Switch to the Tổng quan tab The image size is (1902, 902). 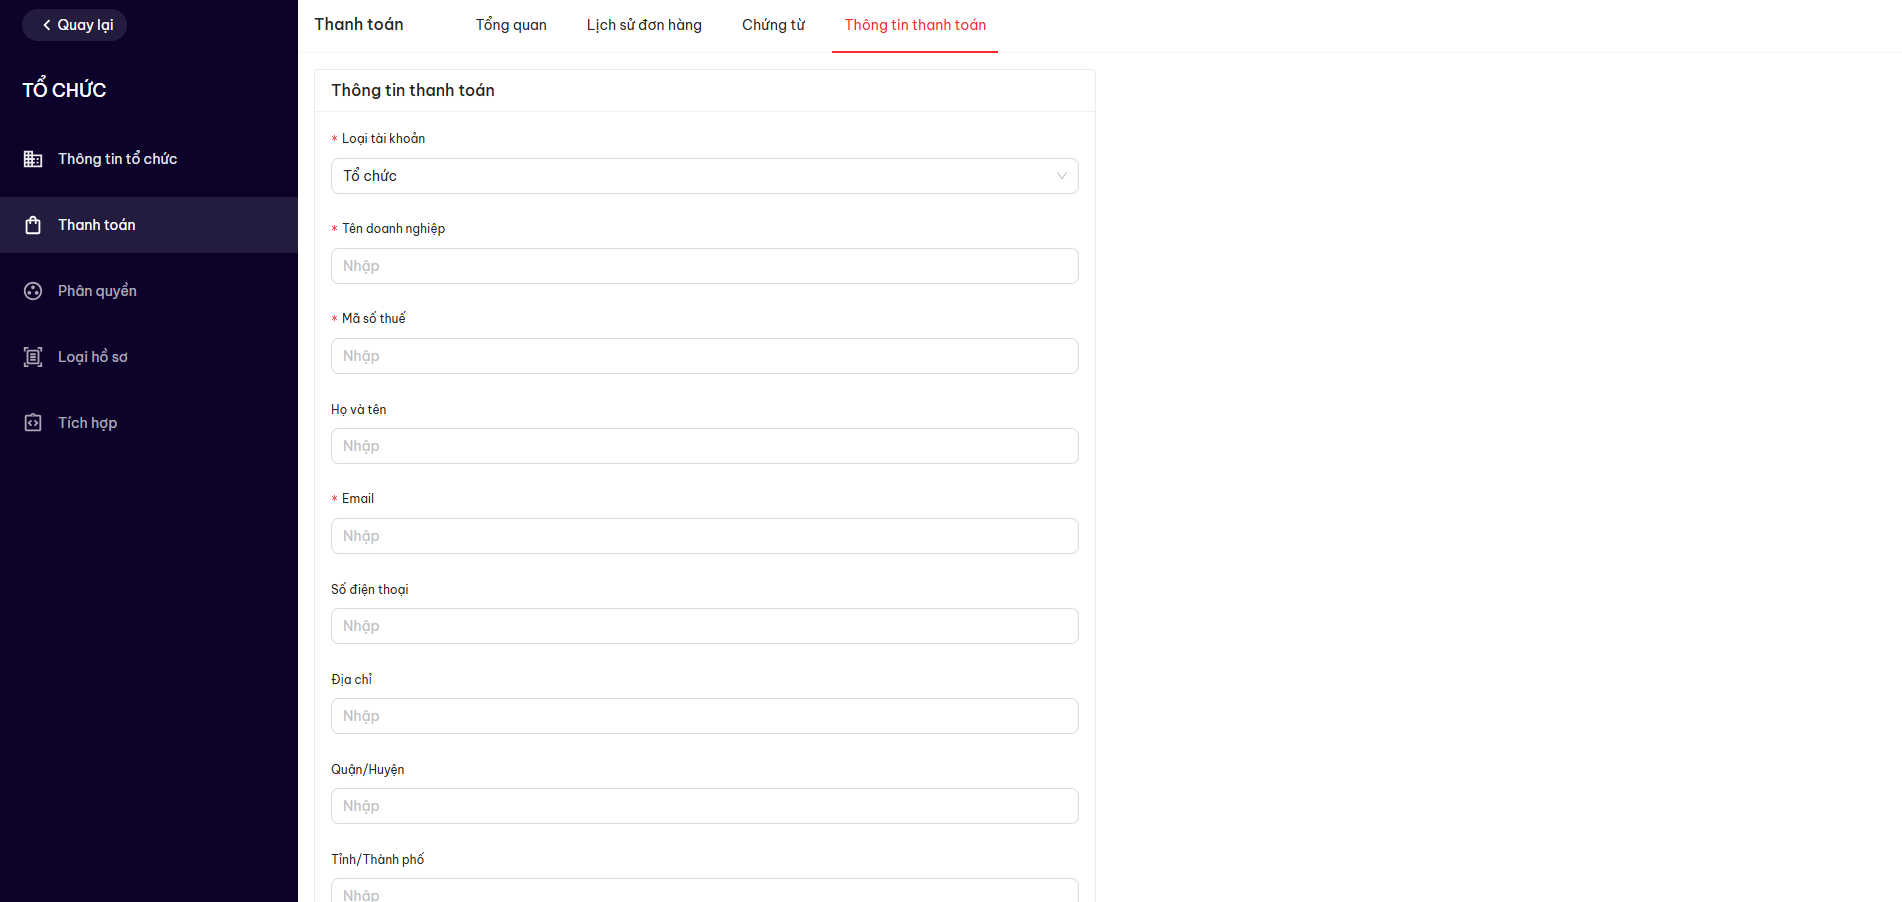pos(511,25)
